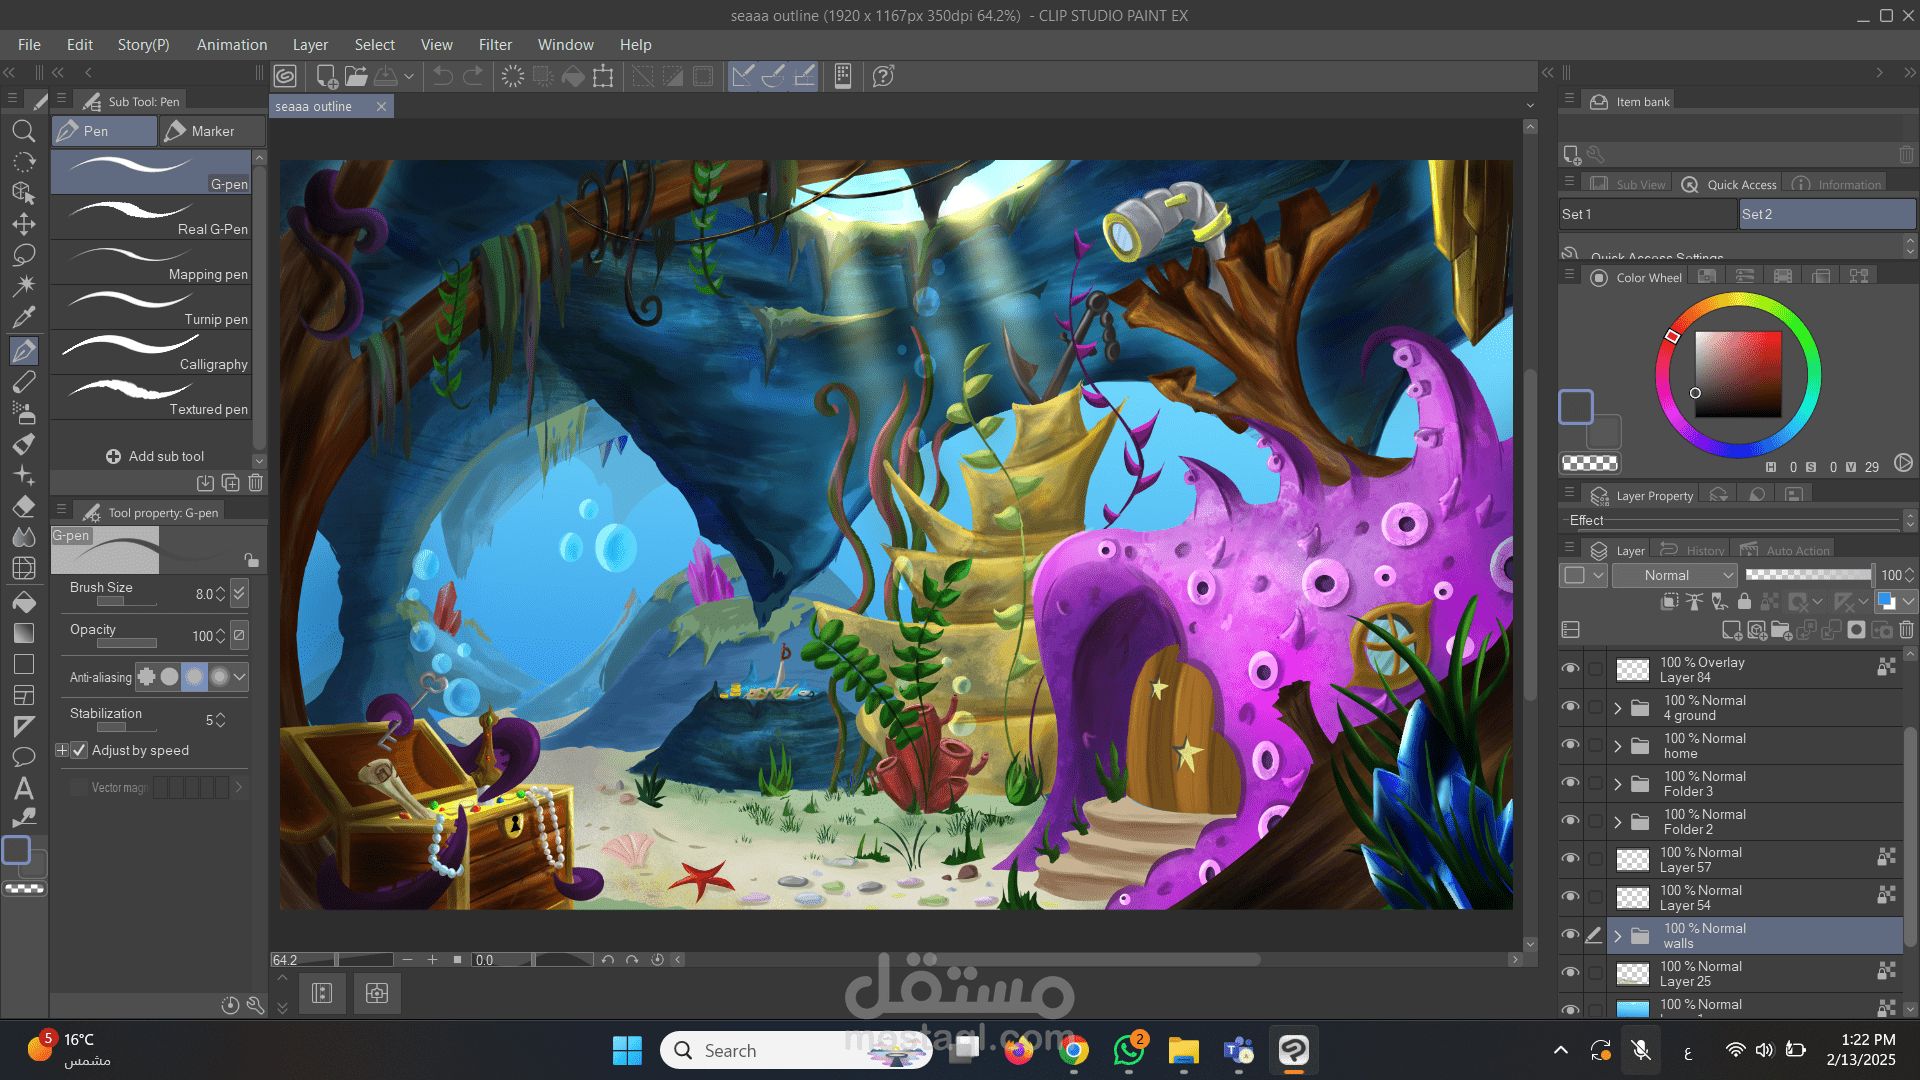Expand the walls layer folder

click(x=1617, y=936)
